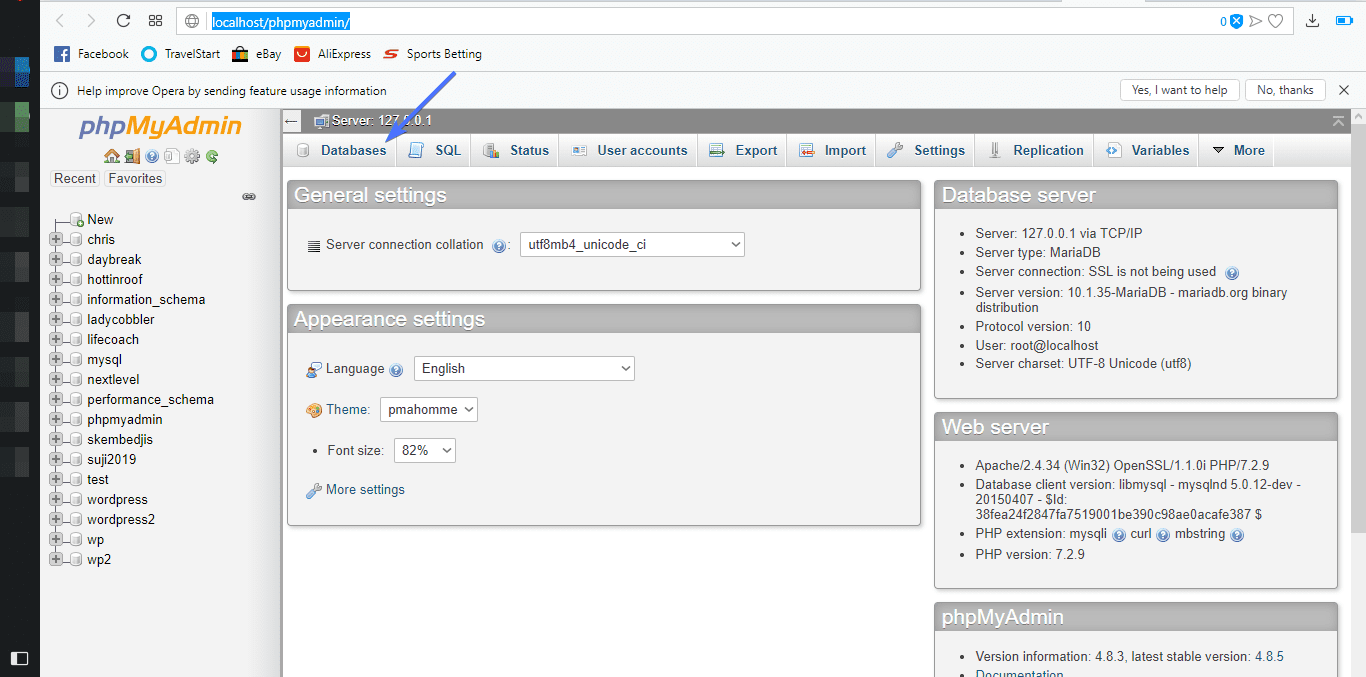The height and width of the screenshot is (677, 1366).
Task: Select the phpmyadmin database in tree
Action: [125, 420]
